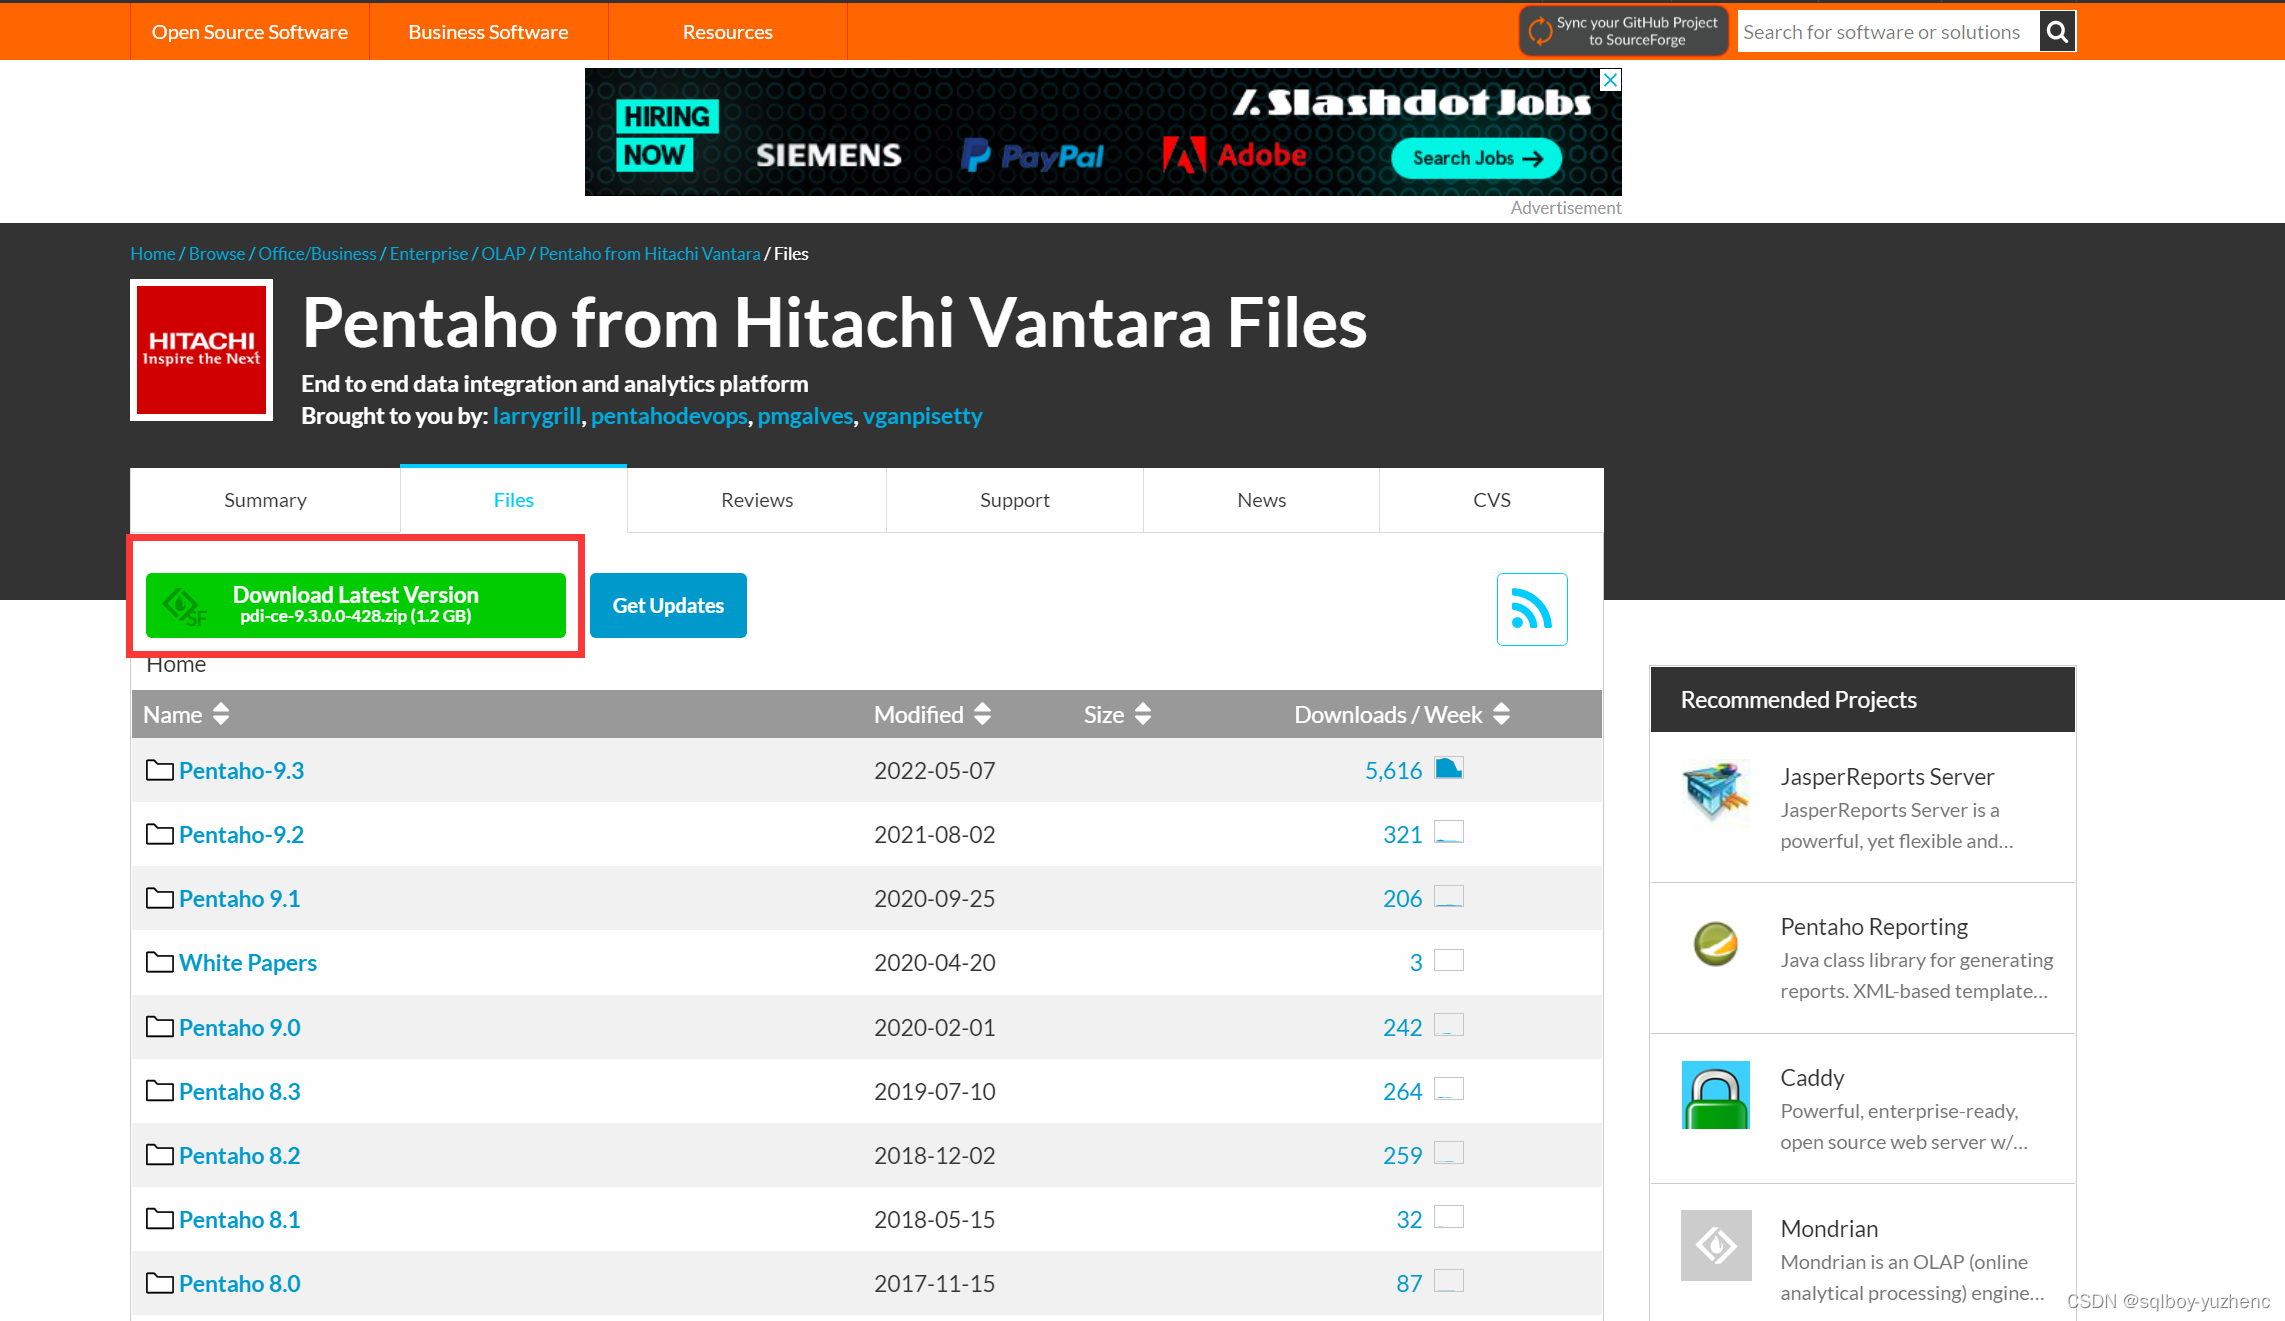This screenshot has height=1321, width=2285.
Task: Select the Files tab
Action: click(513, 499)
